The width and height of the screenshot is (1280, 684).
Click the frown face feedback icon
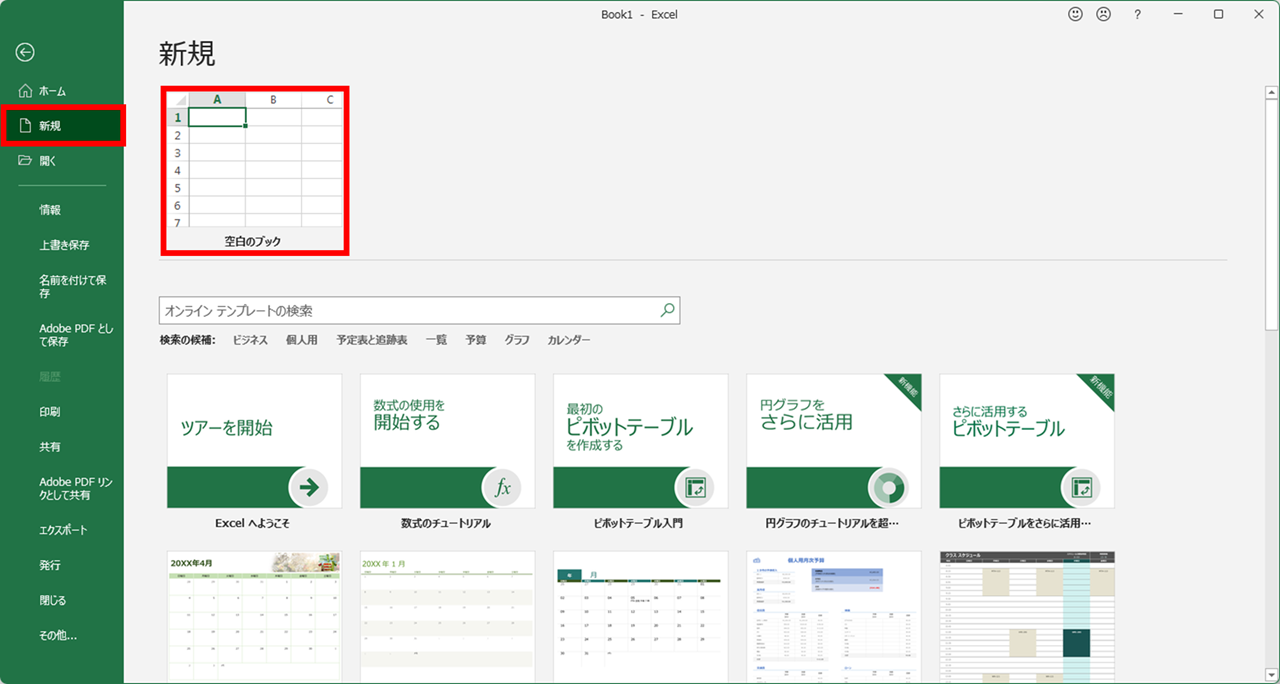click(1103, 15)
